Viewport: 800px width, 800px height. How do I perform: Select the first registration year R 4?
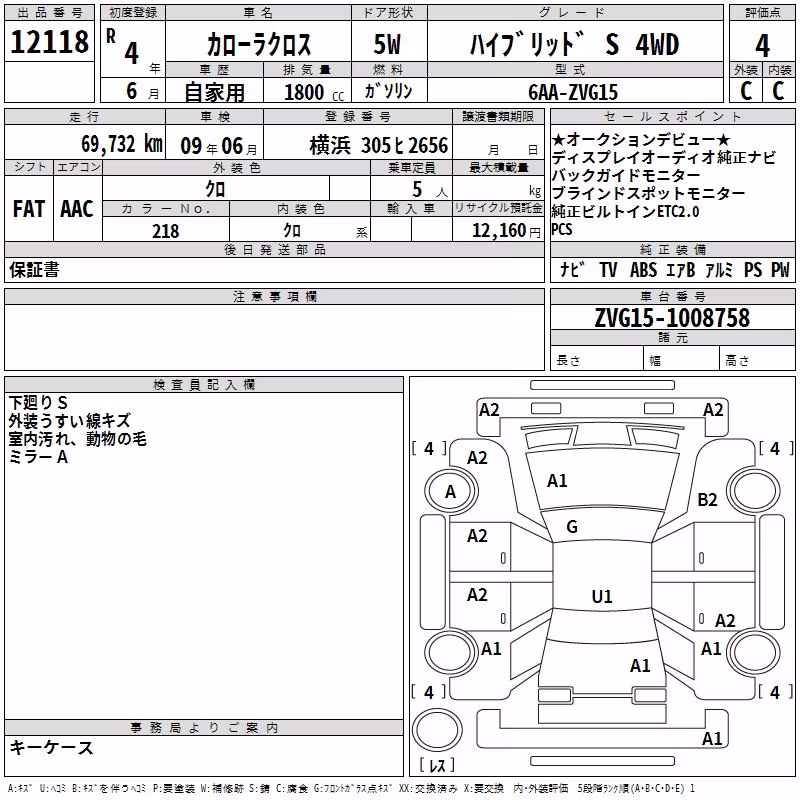(x=122, y=46)
